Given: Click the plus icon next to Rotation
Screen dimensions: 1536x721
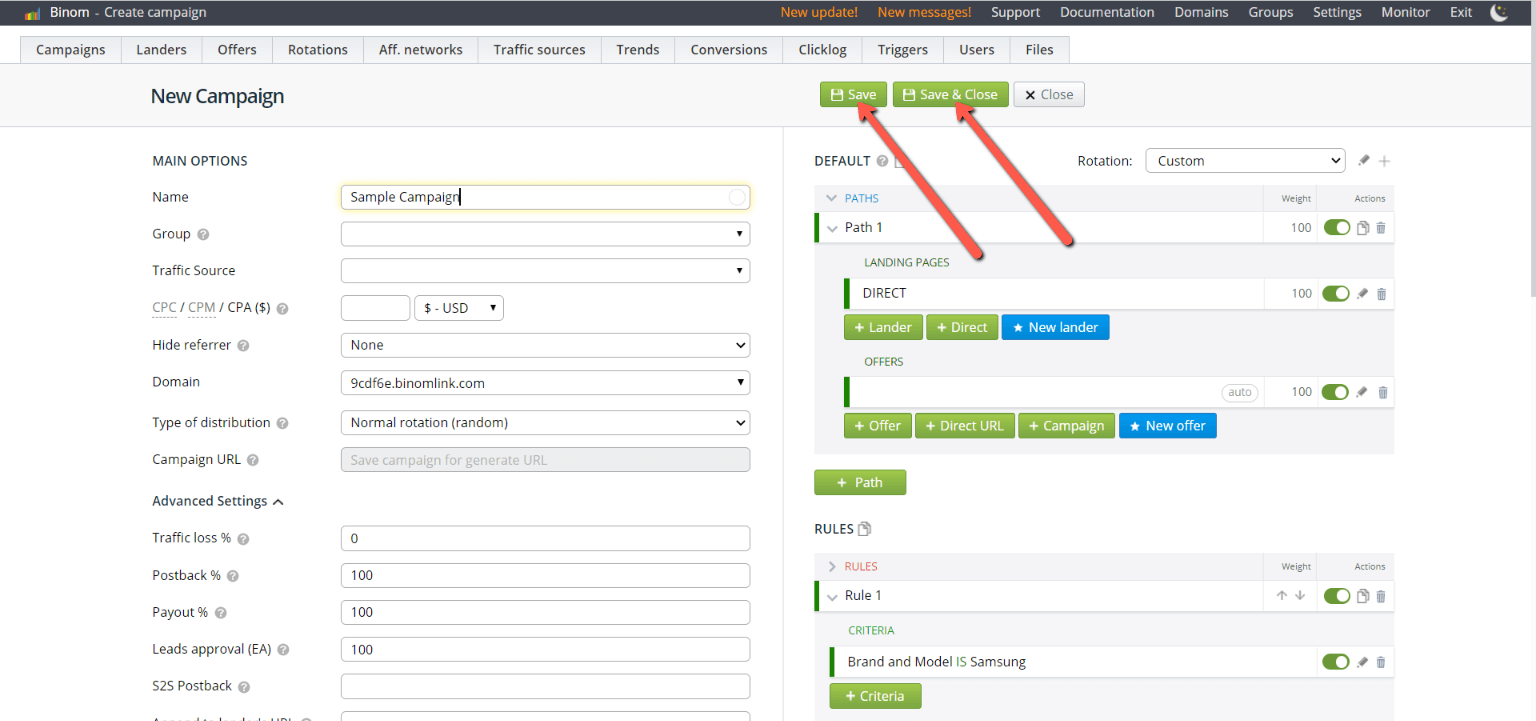Looking at the screenshot, I should point(1385,161).
